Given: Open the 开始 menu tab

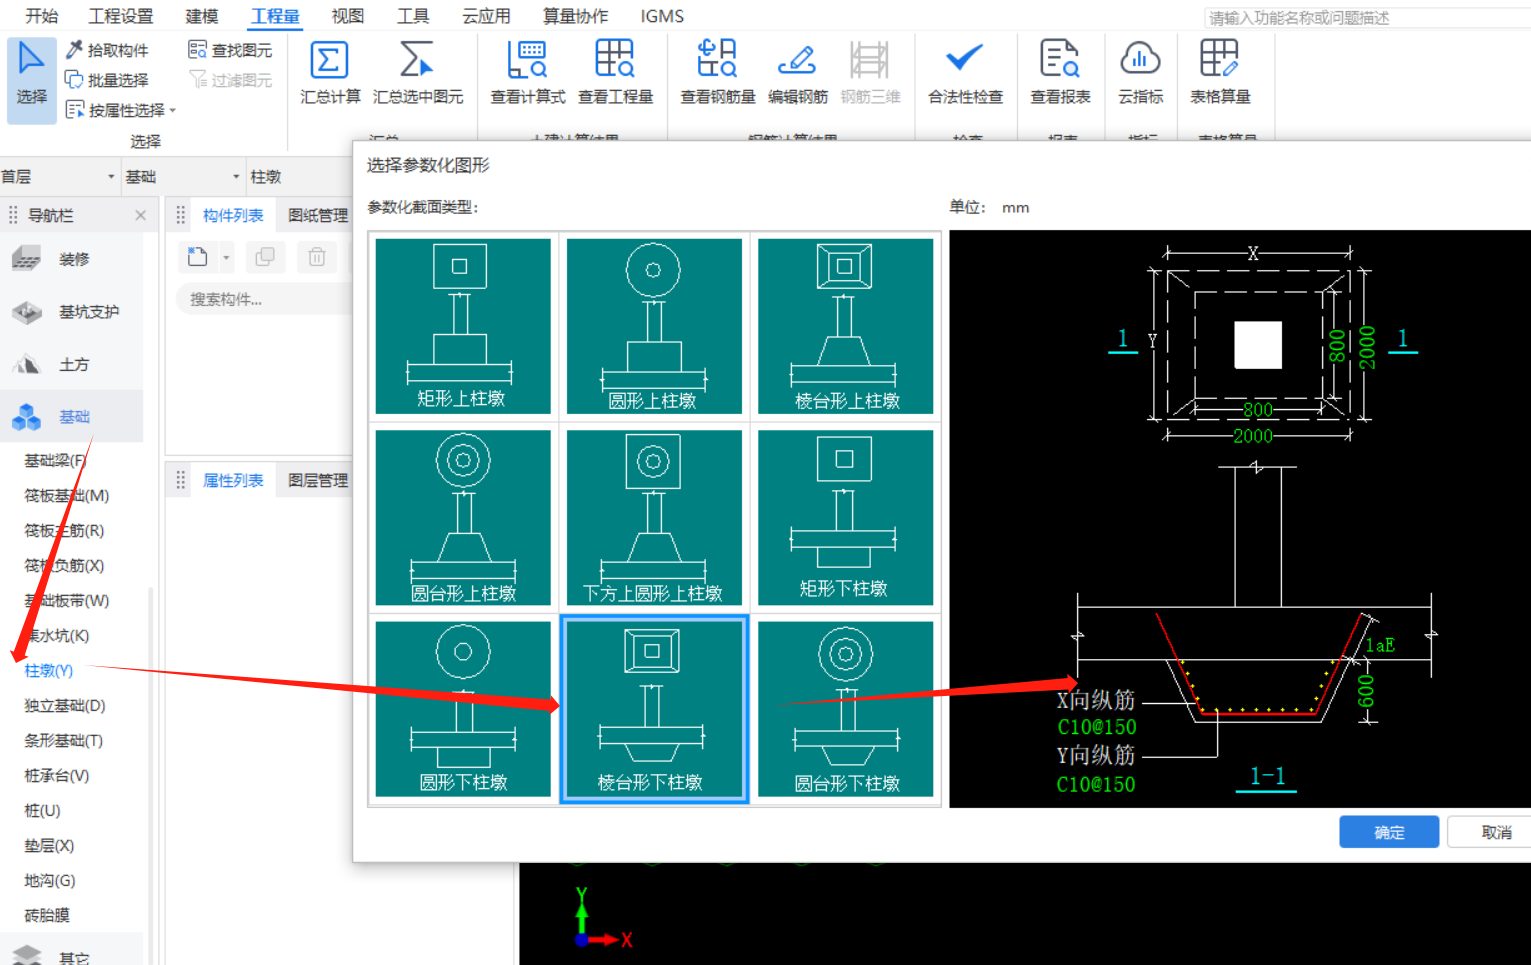Looking at the screenshot, I should 42,16.
